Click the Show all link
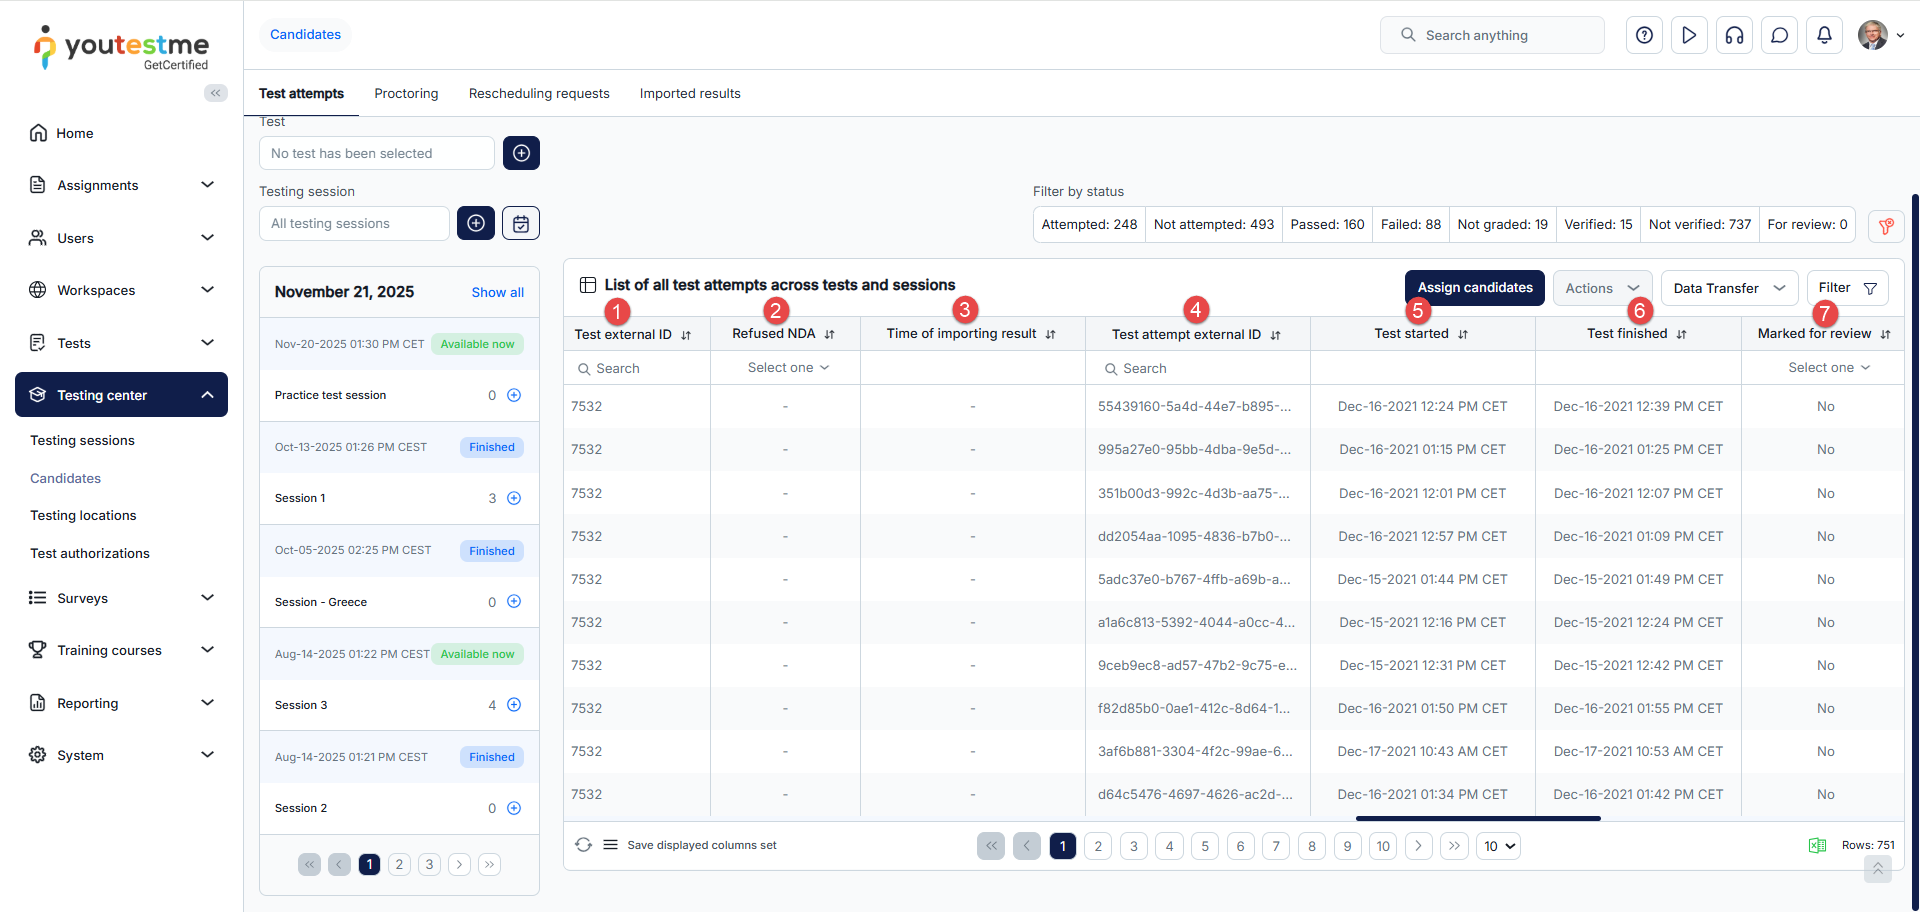Screen dimensions: 1920x912 pyautogui.click(x=497, y=292)
